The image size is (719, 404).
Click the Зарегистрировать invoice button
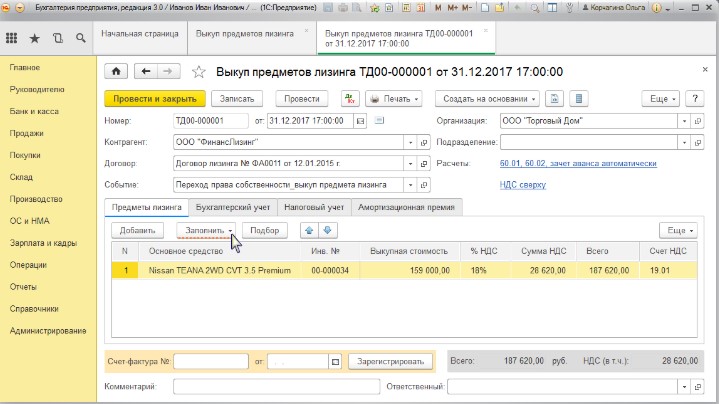[390, 361]
